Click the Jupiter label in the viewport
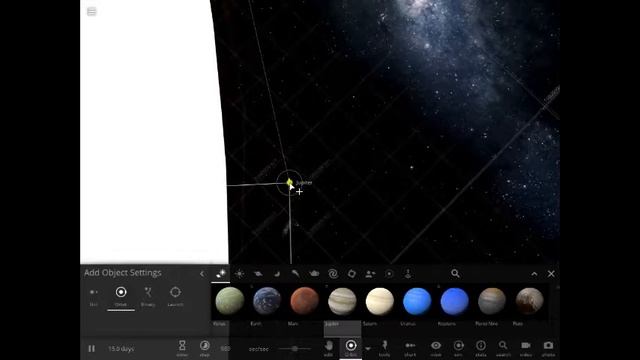This screenshot has height=360, width=640. (x=304, y=182)
